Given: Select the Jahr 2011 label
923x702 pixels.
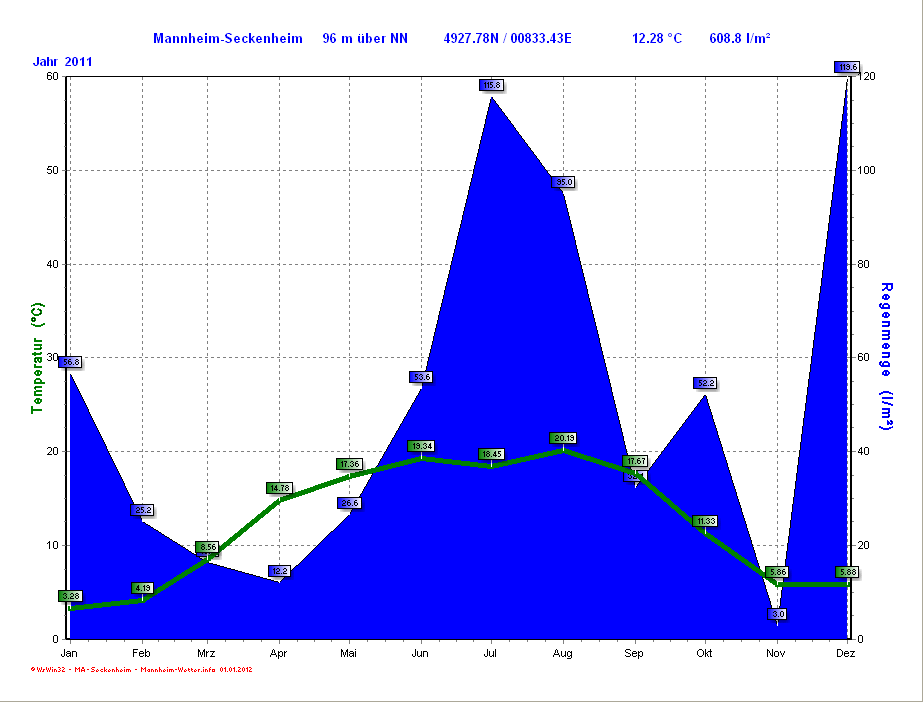Looking at the screenshot, I should pos(63,62).
